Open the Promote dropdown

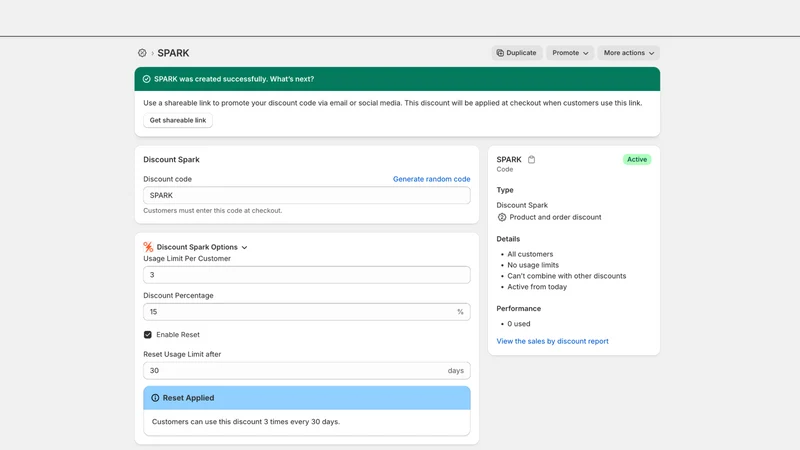pos(570,53)
